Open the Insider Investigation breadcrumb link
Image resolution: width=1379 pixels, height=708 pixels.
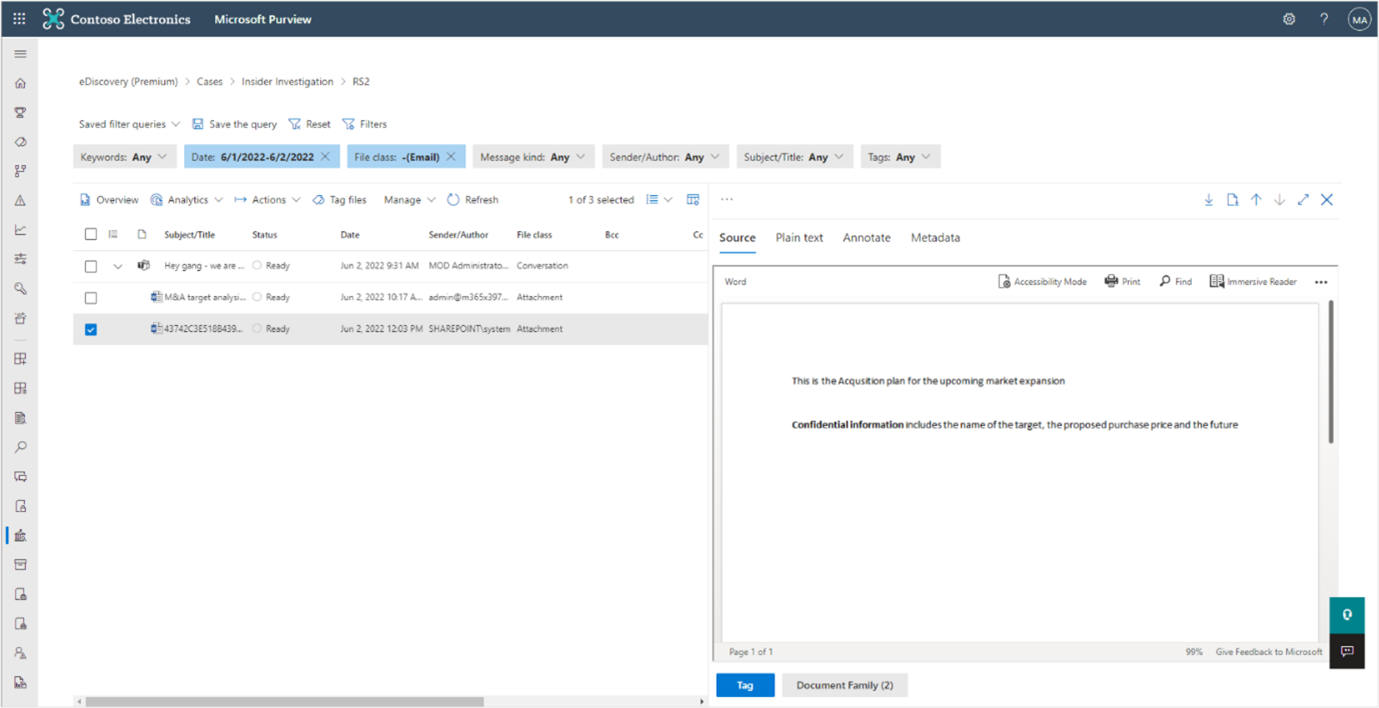(x=287, y=82)
